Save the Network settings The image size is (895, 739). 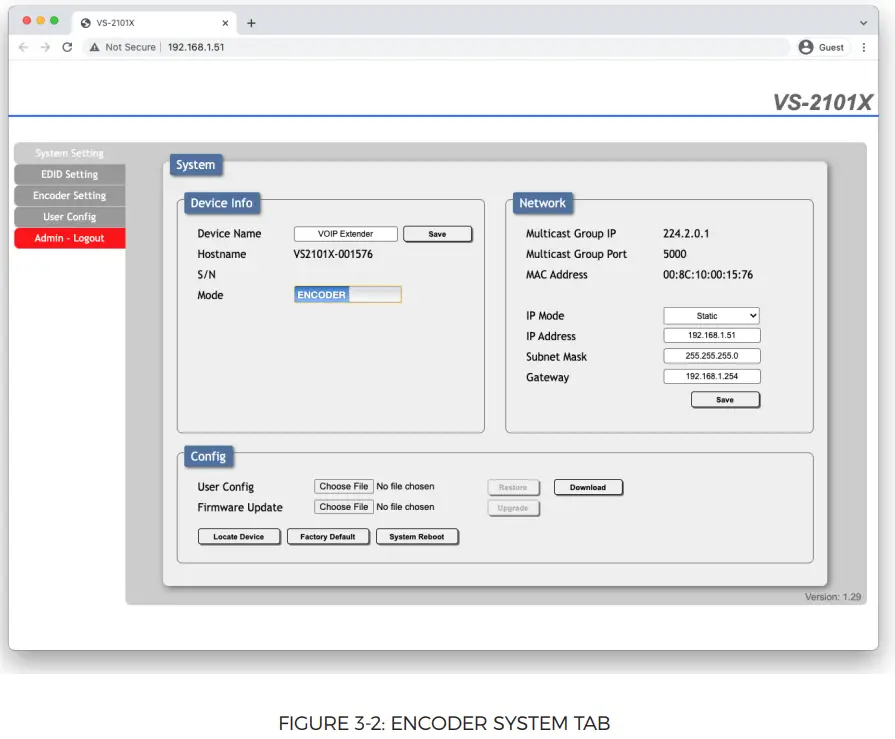coord(725,399)
